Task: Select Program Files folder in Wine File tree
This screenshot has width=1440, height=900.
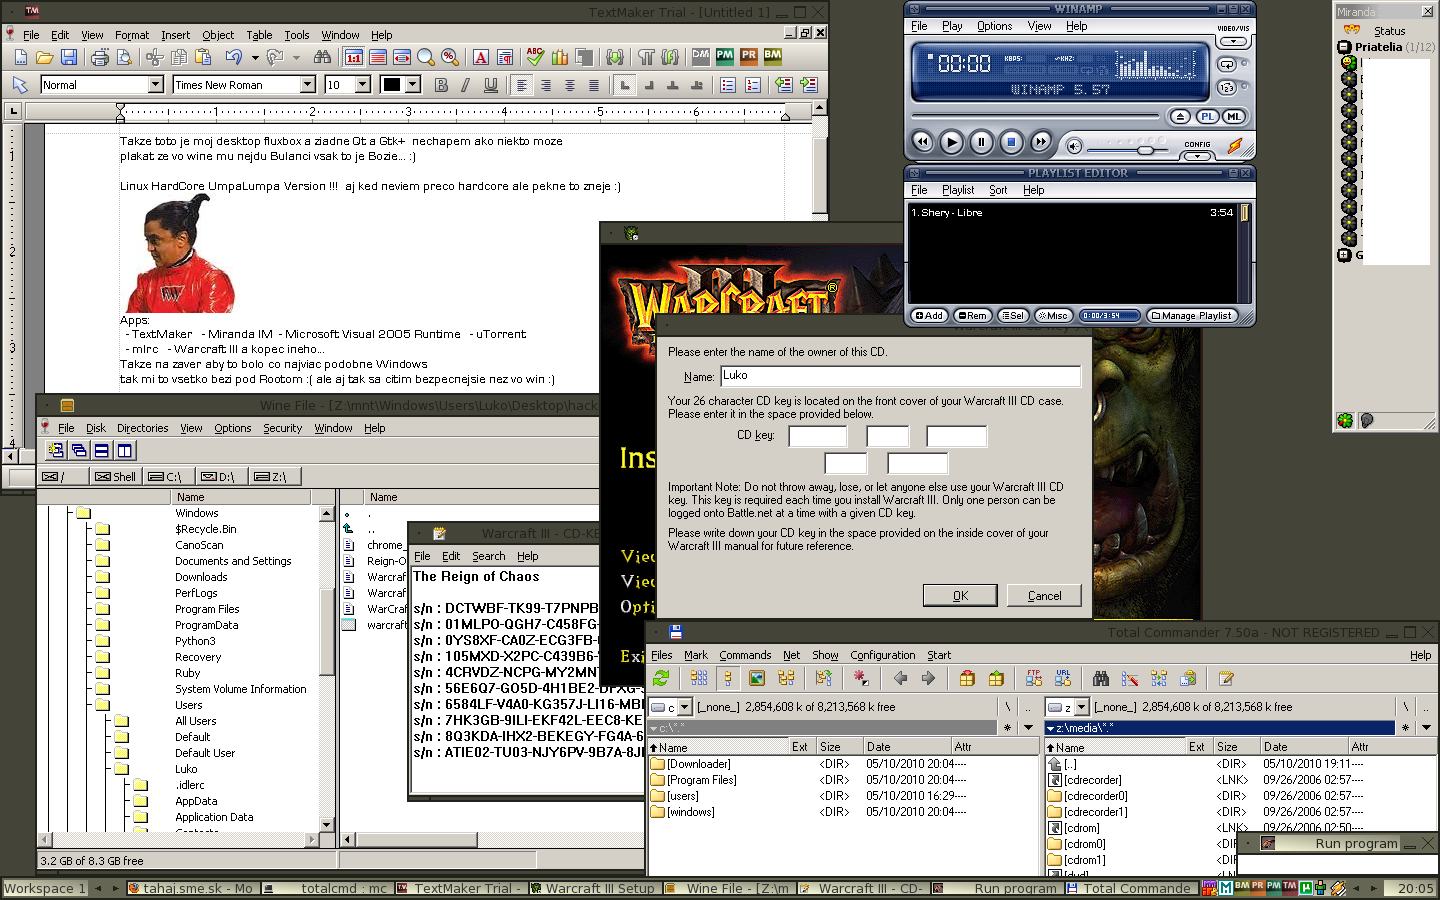Action: pyautogui.click(x=207, y=609)
